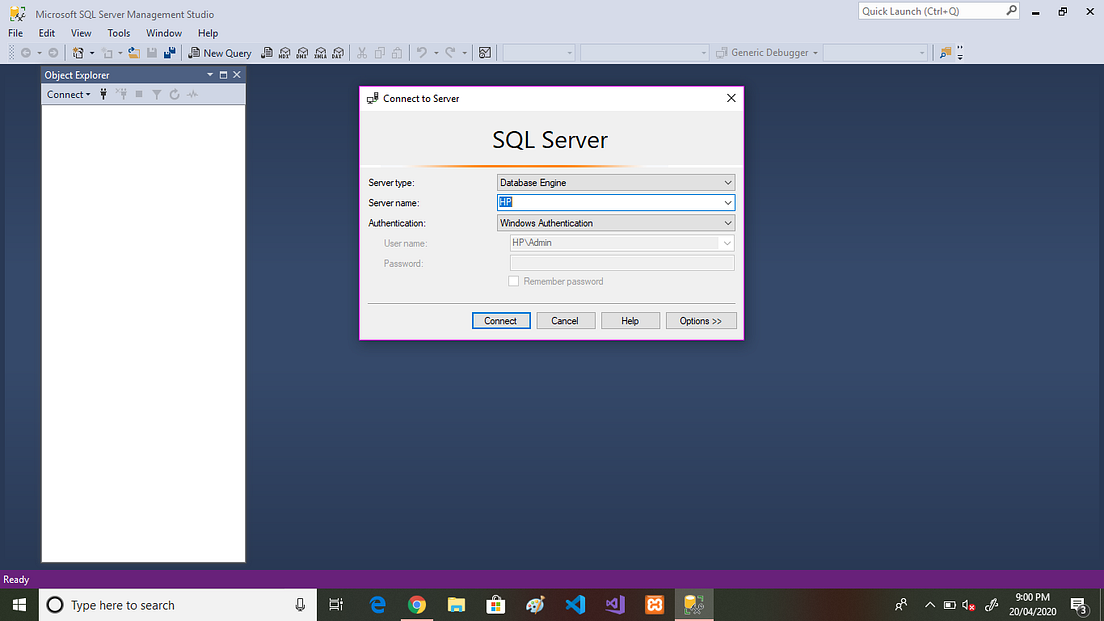The width and height of the screenshot is (1104, 621).
Task: Open a new Database Engine Query
Action: pos(268,52)
